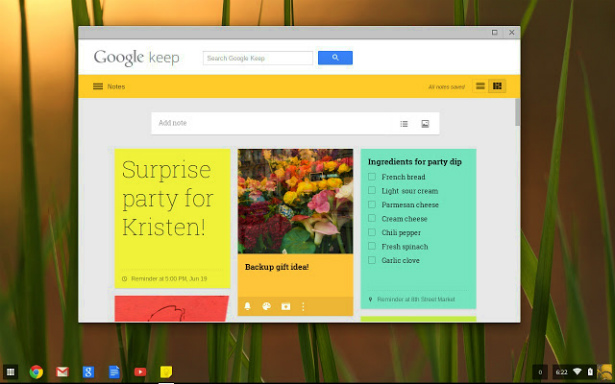
Task: Maximize the Keep window
Action: click(x=495, y=33)
